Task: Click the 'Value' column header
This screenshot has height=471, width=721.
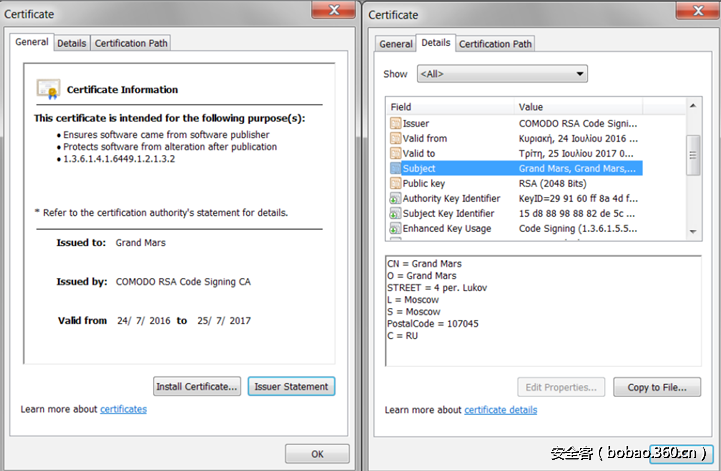Action: tap(578, 107)
